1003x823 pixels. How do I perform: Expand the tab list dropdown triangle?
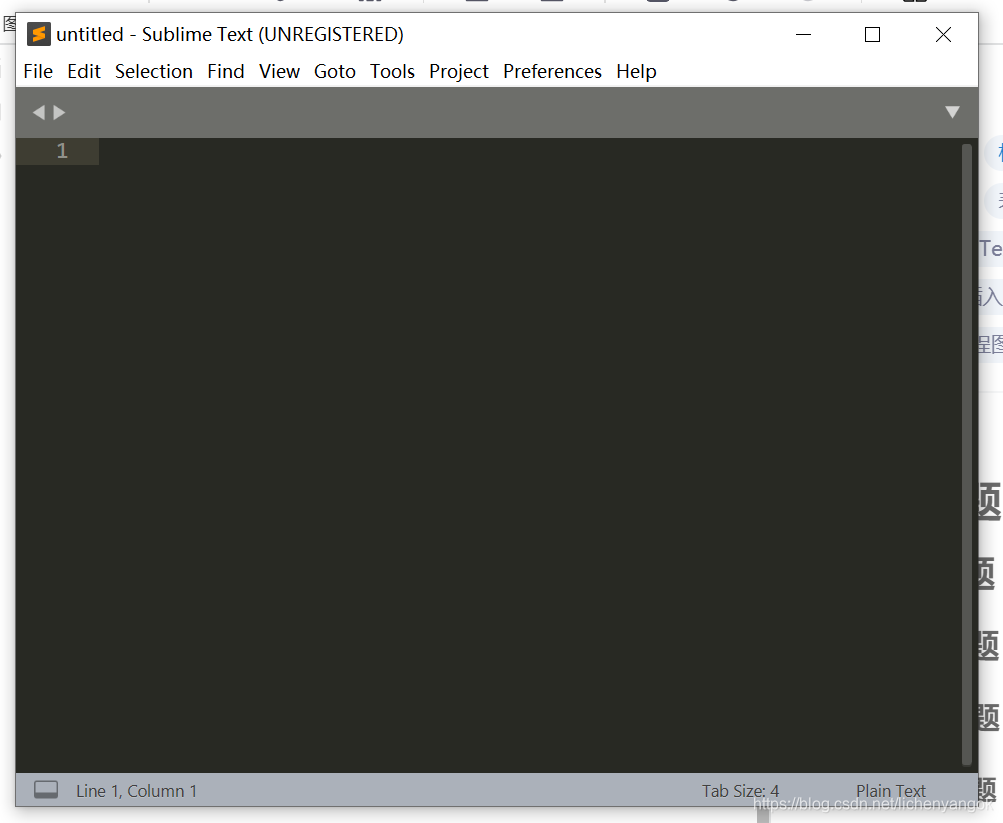tap(952, 113)
